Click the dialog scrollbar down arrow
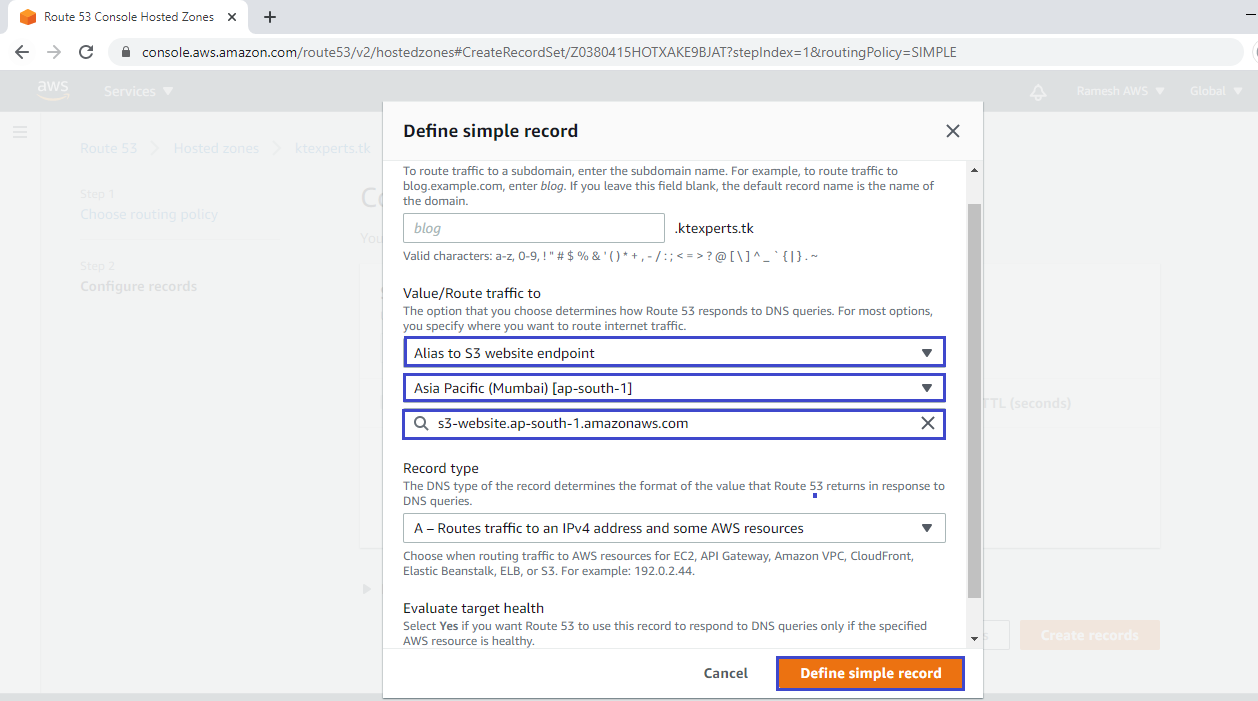Screen dimensions: 1258x701 (974, 638)
